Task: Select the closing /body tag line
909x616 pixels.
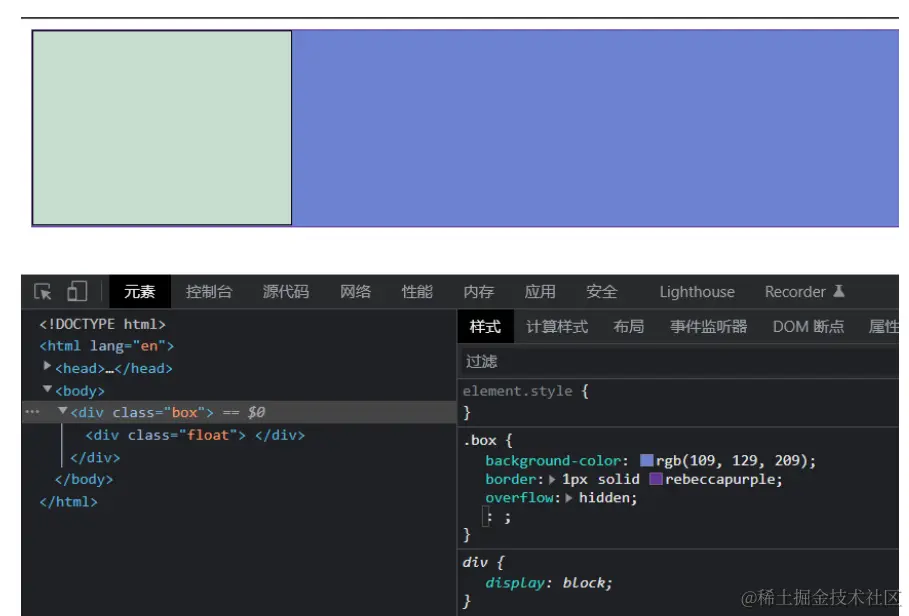Action: pyautogui.click(x=83, y=479)
